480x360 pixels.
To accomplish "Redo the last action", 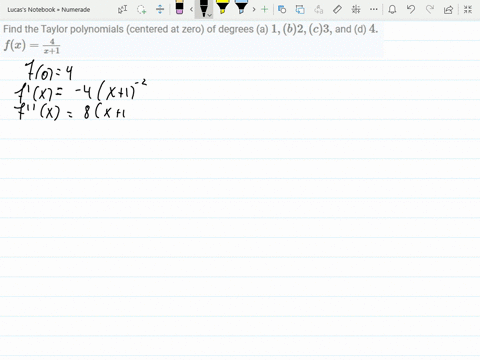I will click(x=430, y=9).
